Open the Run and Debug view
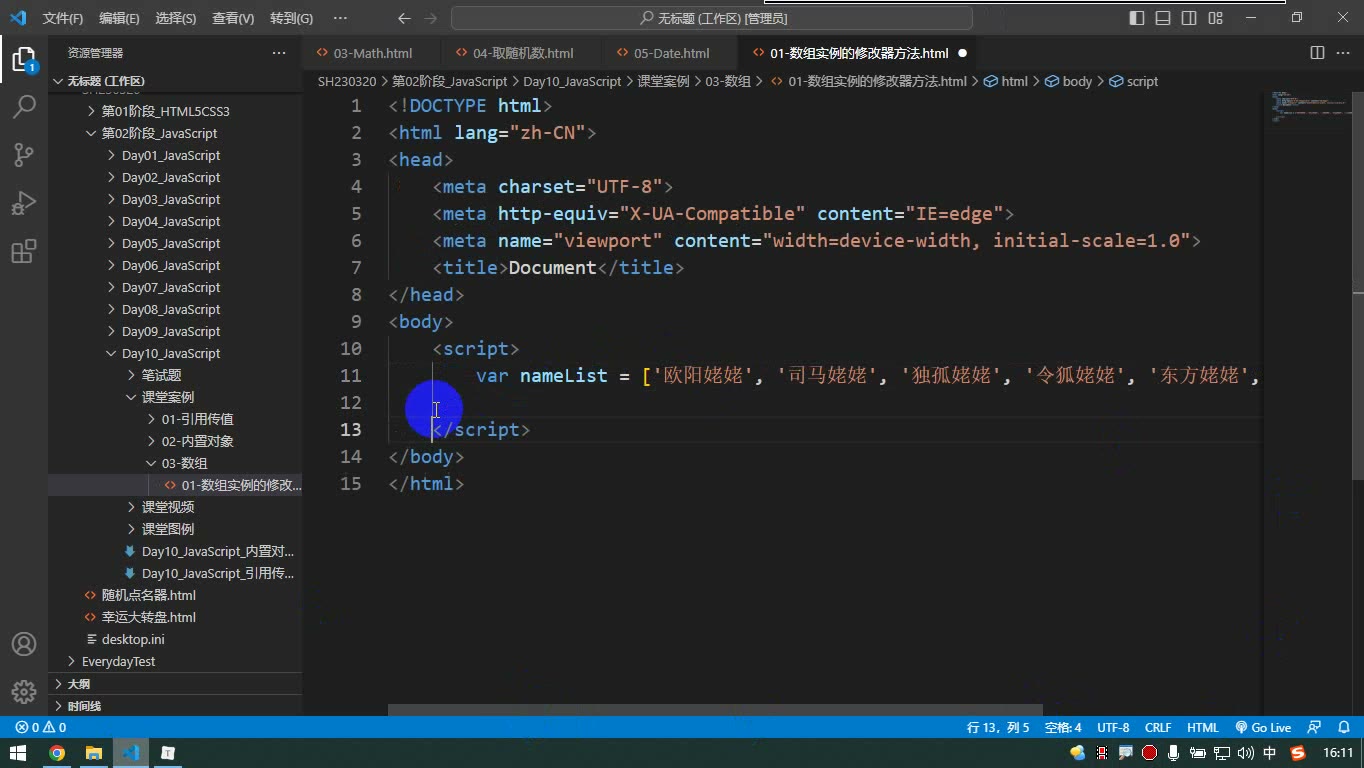The width and height of the screenshot is (1364, 768). pos(23,203)
